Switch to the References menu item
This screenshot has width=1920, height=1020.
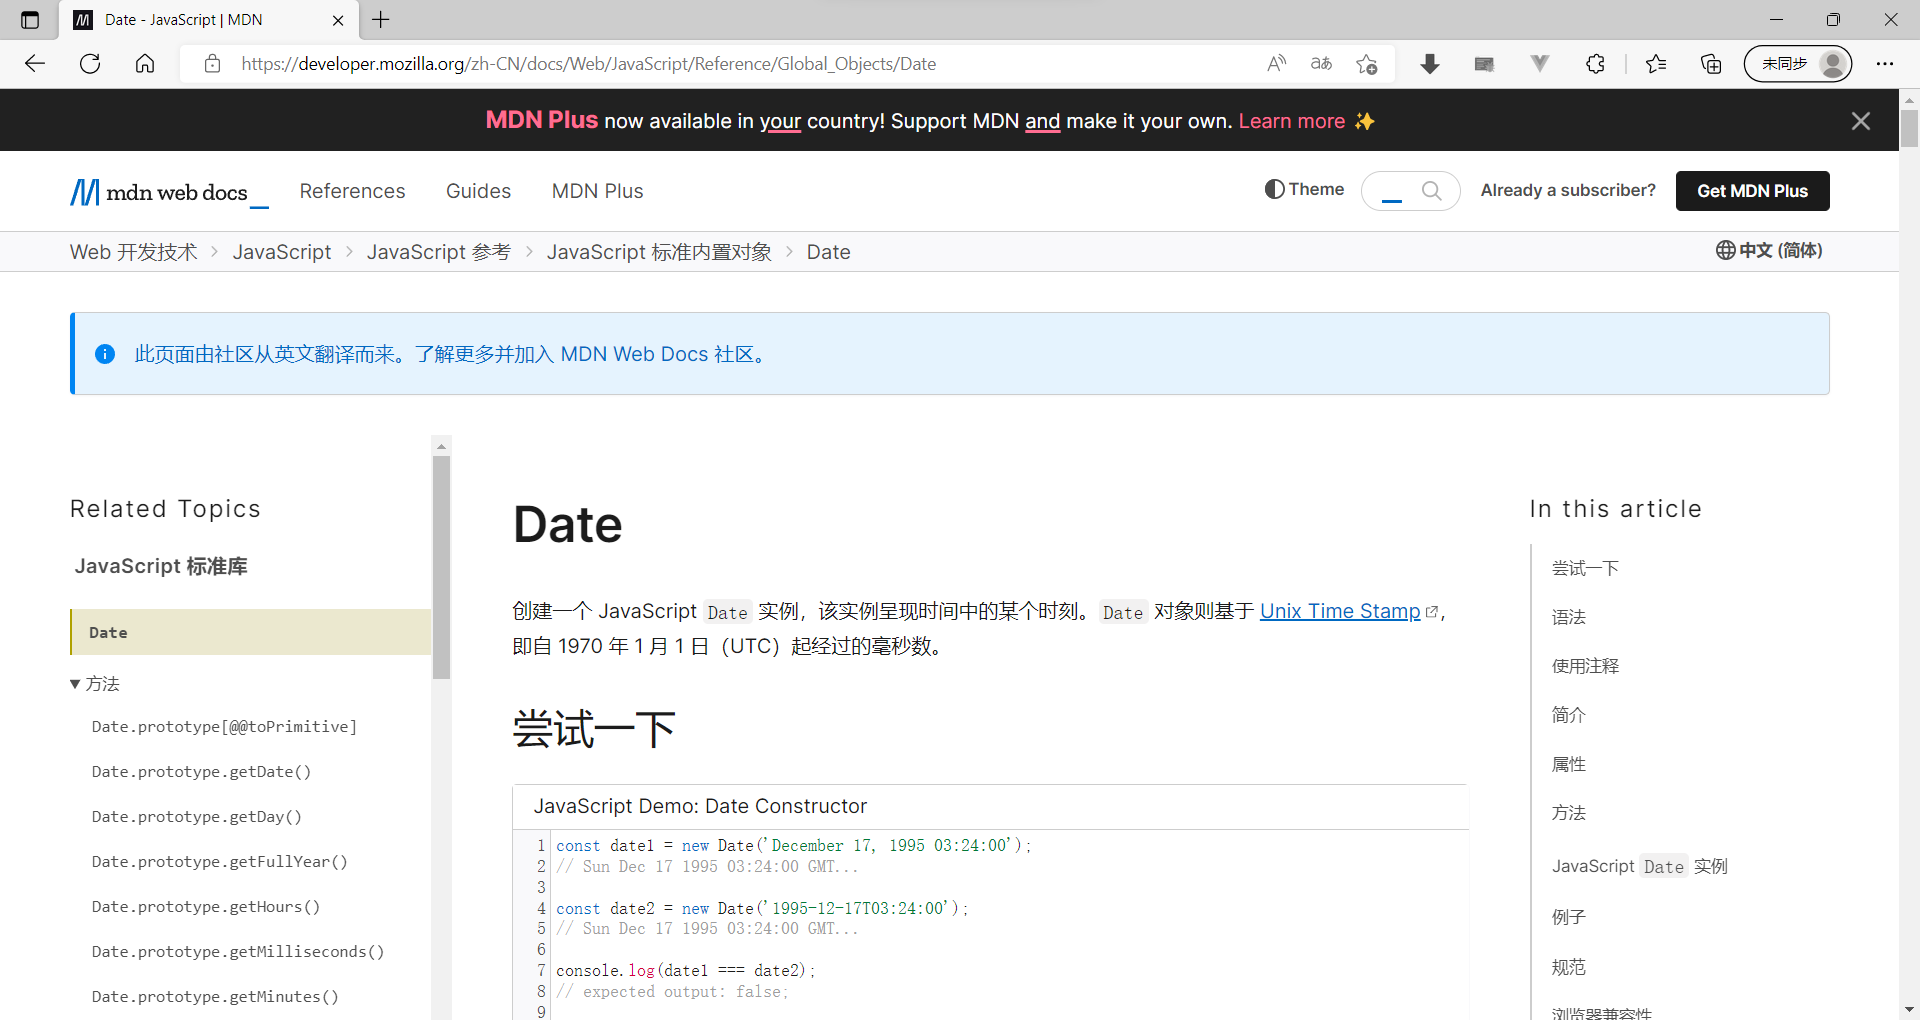click(x=352, y=191)
